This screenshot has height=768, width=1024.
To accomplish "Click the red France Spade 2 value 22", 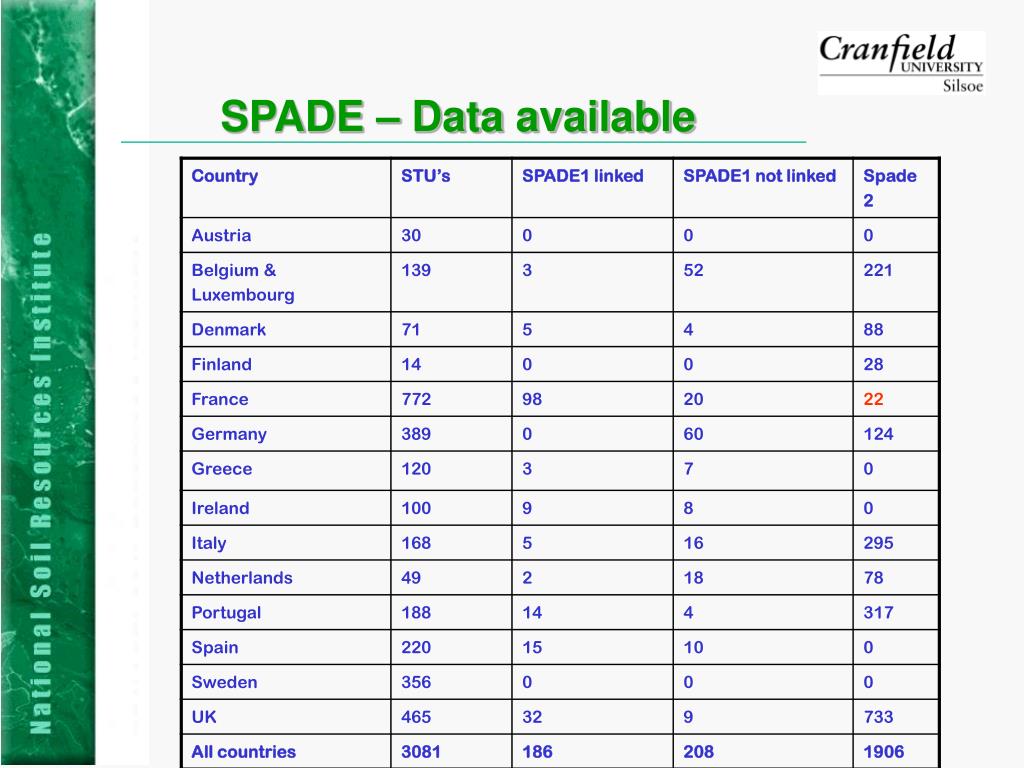I will pyautogui.click(x=873, y=399).
